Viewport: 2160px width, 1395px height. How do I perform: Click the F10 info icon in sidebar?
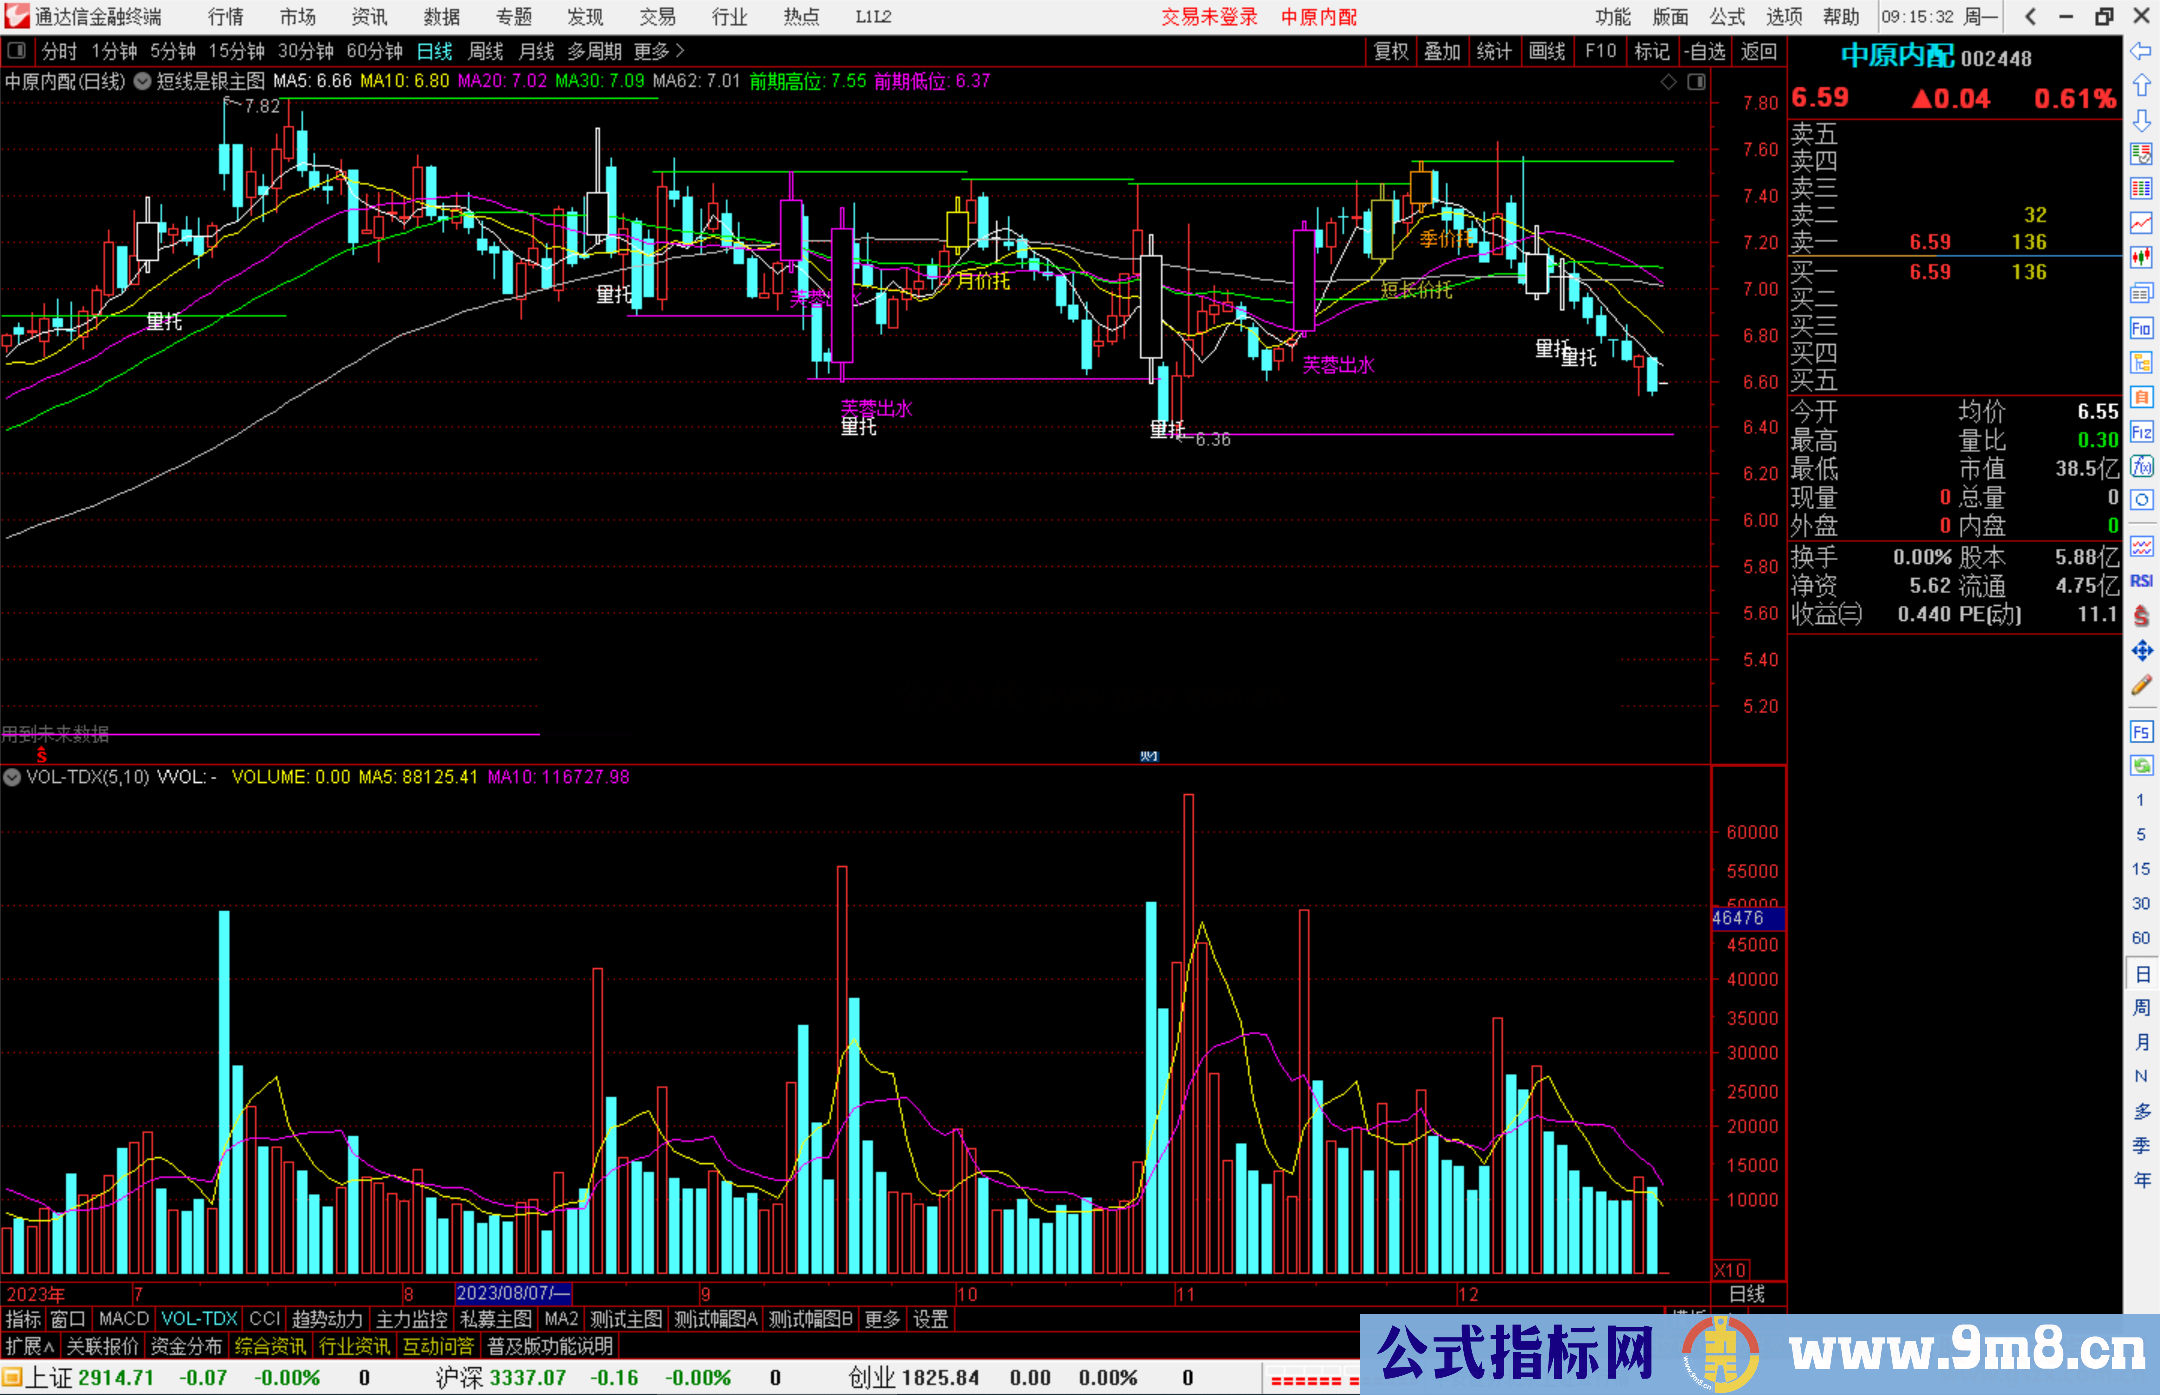click(2141, 329)
